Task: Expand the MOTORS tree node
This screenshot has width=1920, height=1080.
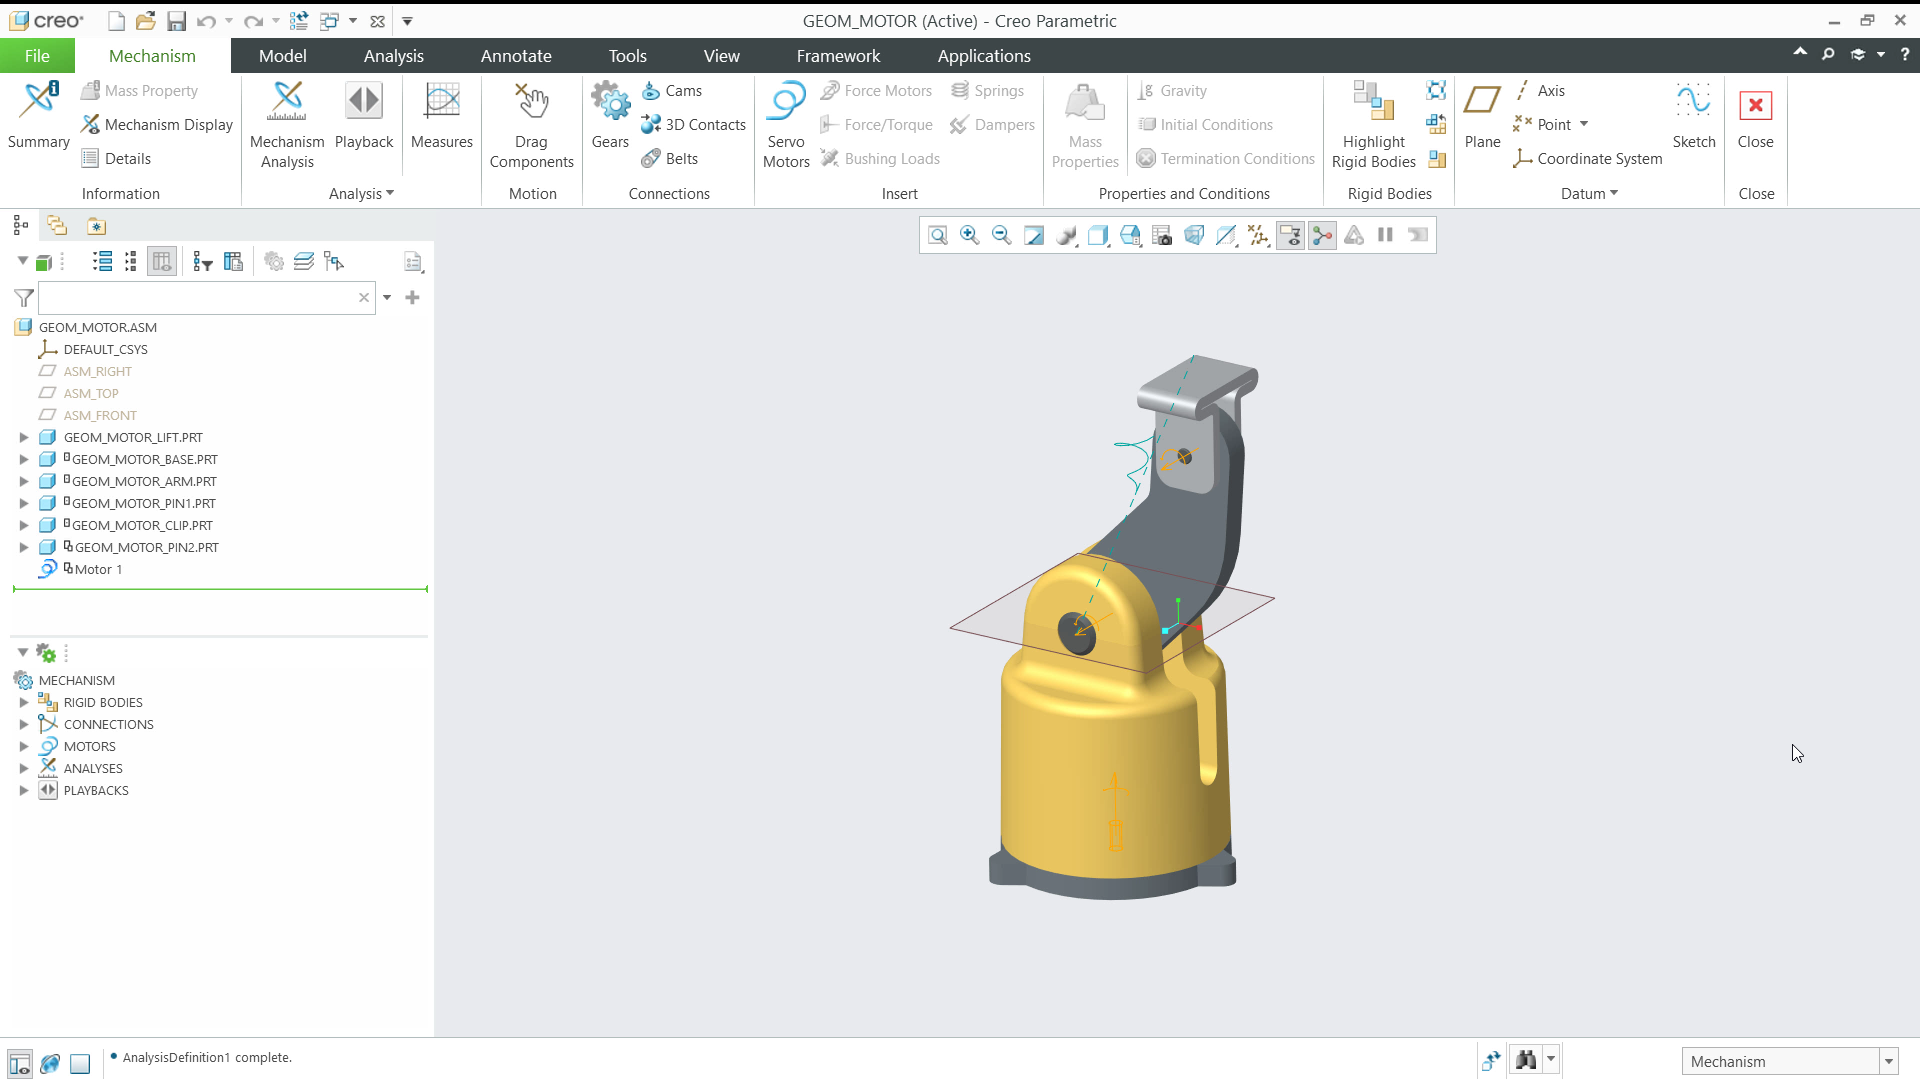Action: pyautogui.click(x=24, y=747)
